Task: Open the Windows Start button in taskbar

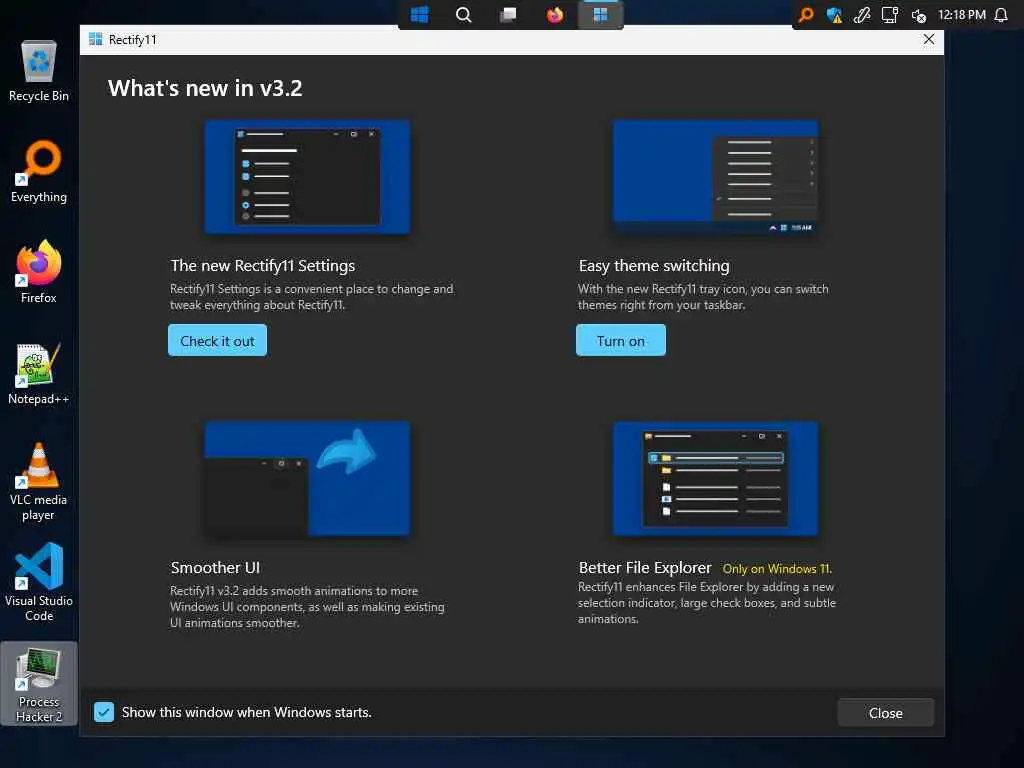Action: (419, 14)
